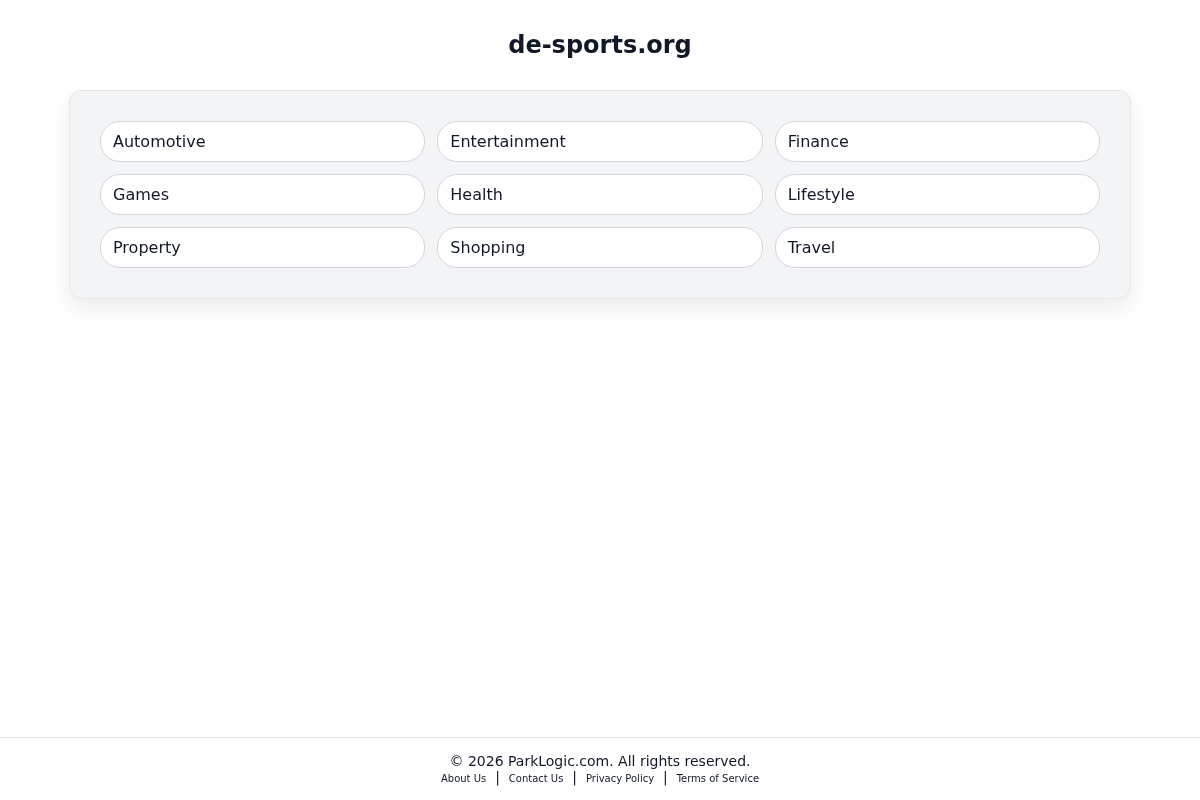The width and height of the screenshot is (1200, 800).
Task: Click the Contact Us footer link
Action: [x=535, y=778]
